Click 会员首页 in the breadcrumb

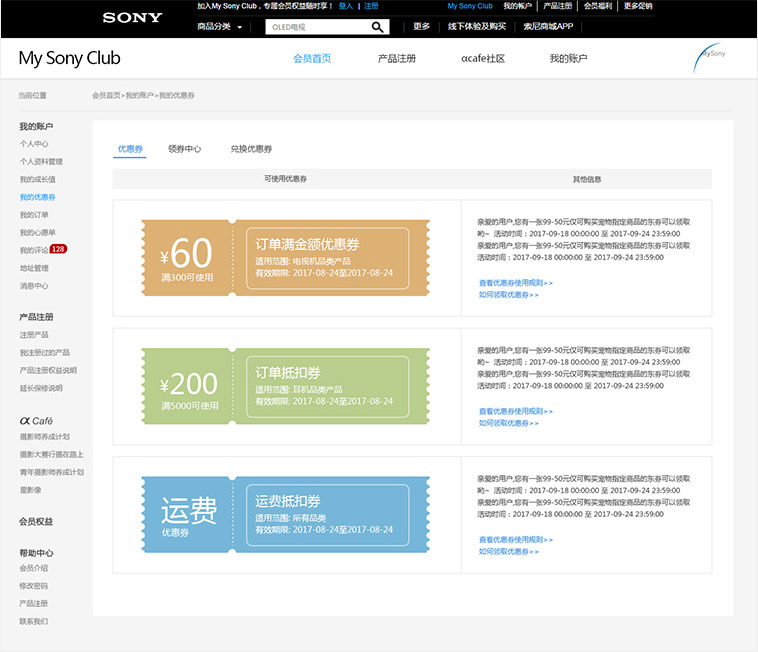point(106,95)
